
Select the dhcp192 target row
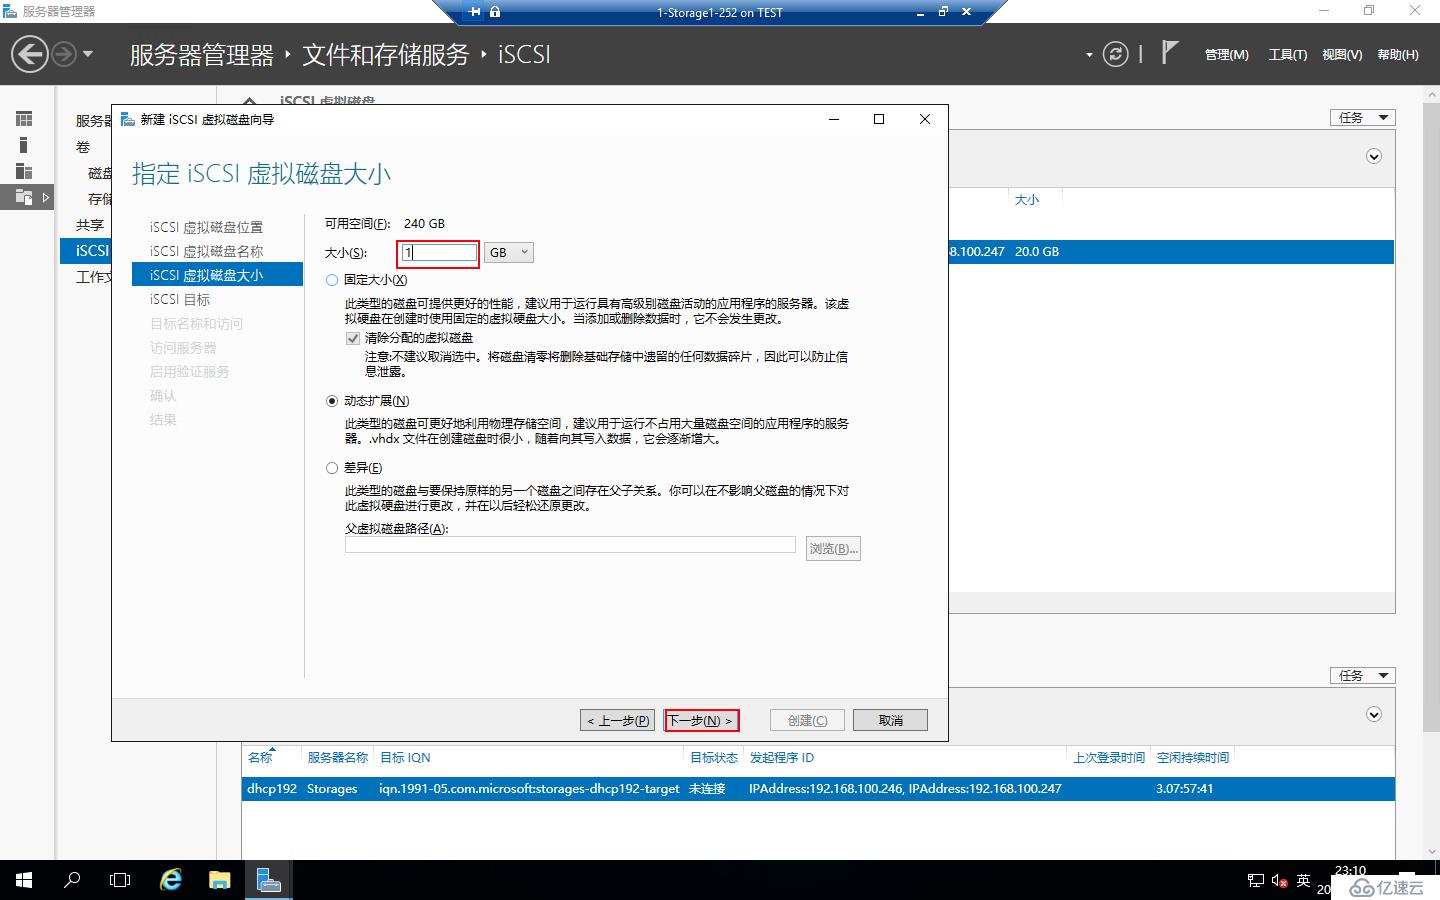pyautogui.click(x=818, y=788)
